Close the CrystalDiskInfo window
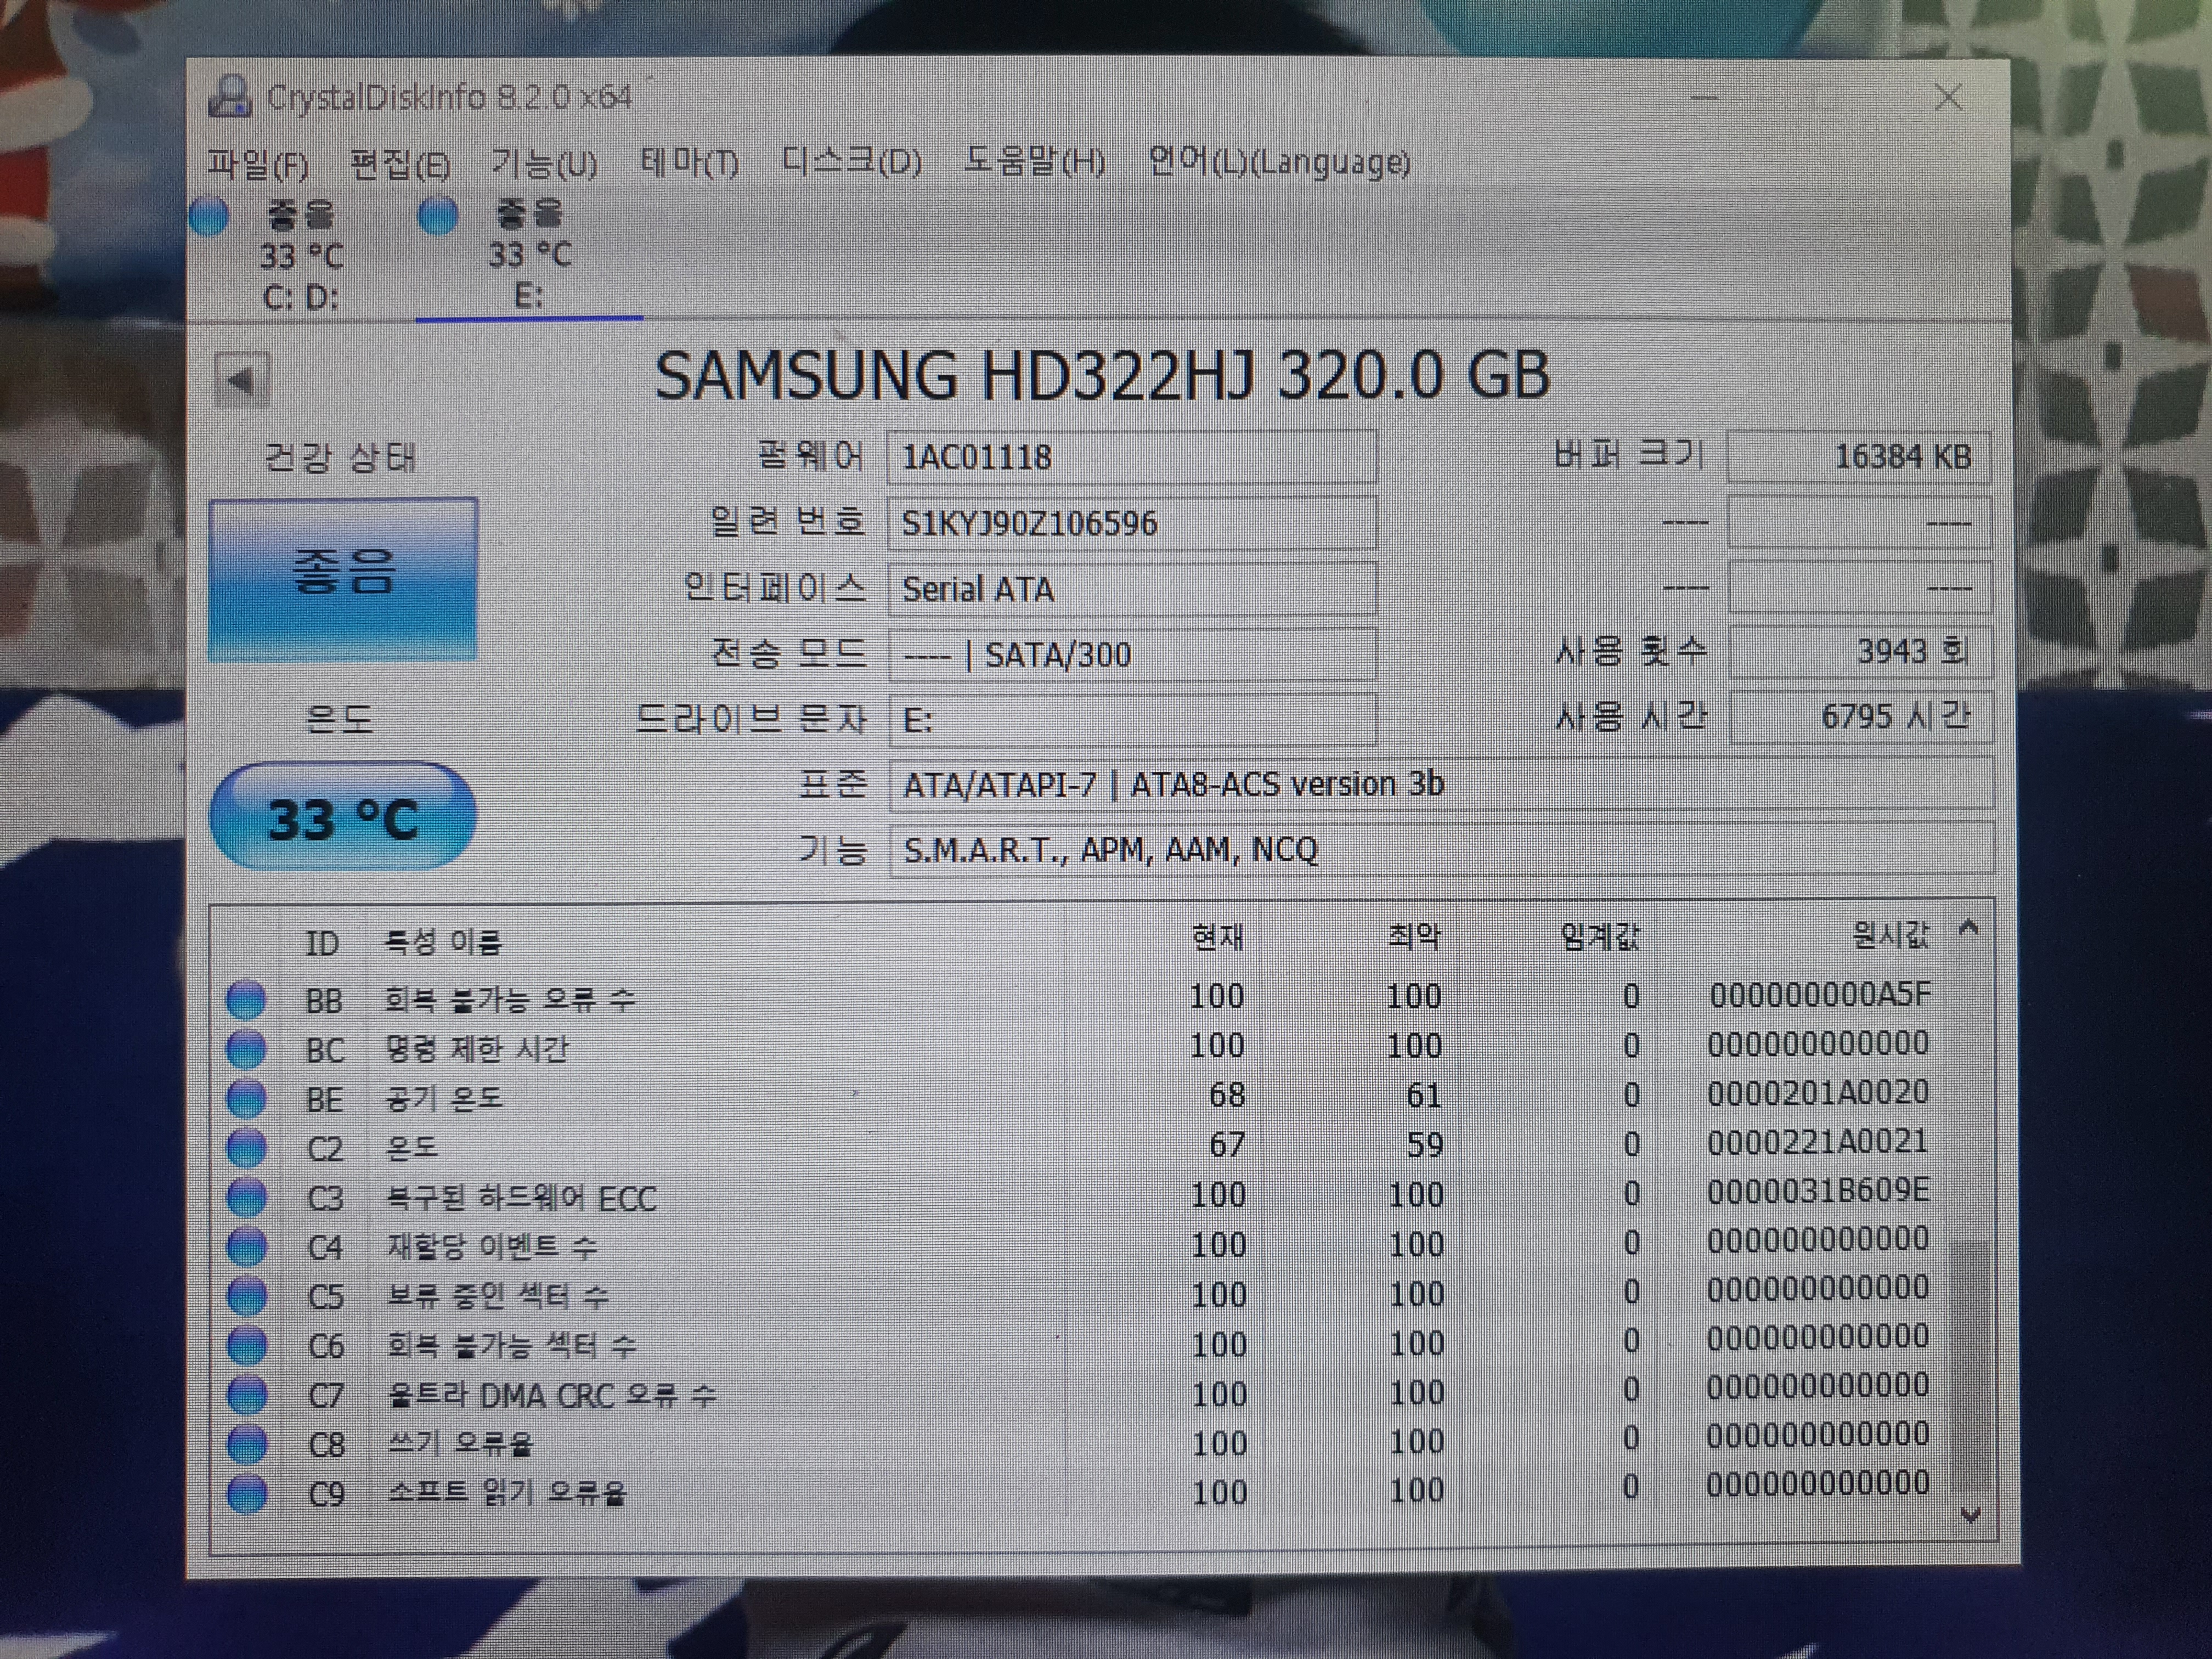 tap(1948, 97)
